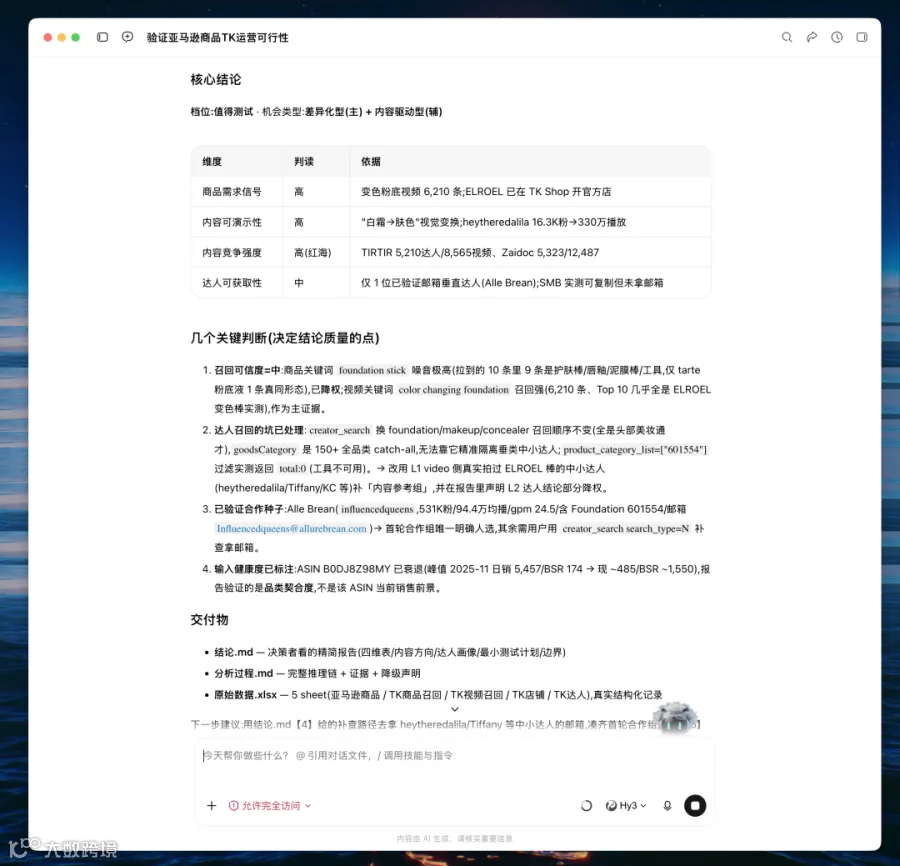Click the goodsCategory code tag
Image resolution: width=900 pixels, height=866 pixels.
pos(265,450)
